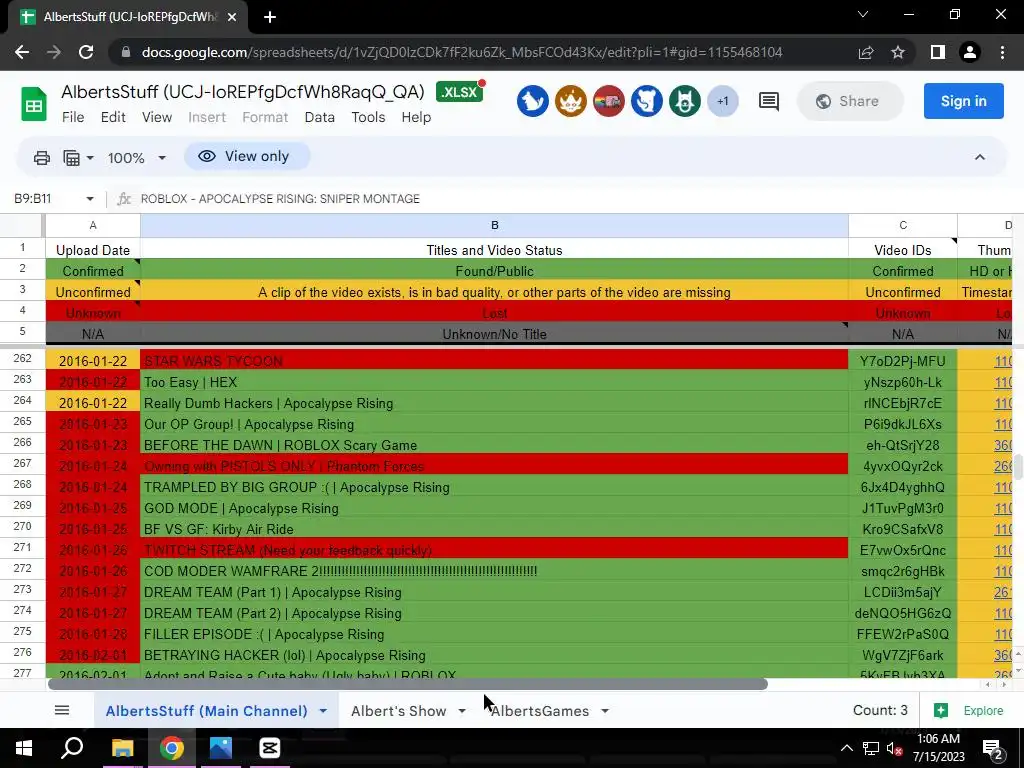
Task: Open the all sheets list icon
Action: [62, 710]
